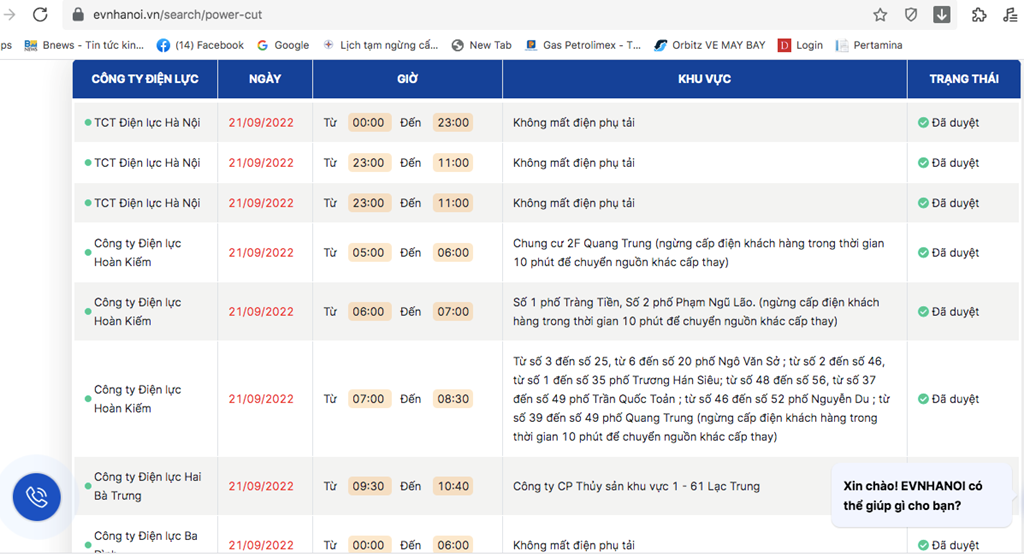This screenshot has width=1024, height=557.
Task: Click the green check icon in first row
Action: click(x=923, y=123)
